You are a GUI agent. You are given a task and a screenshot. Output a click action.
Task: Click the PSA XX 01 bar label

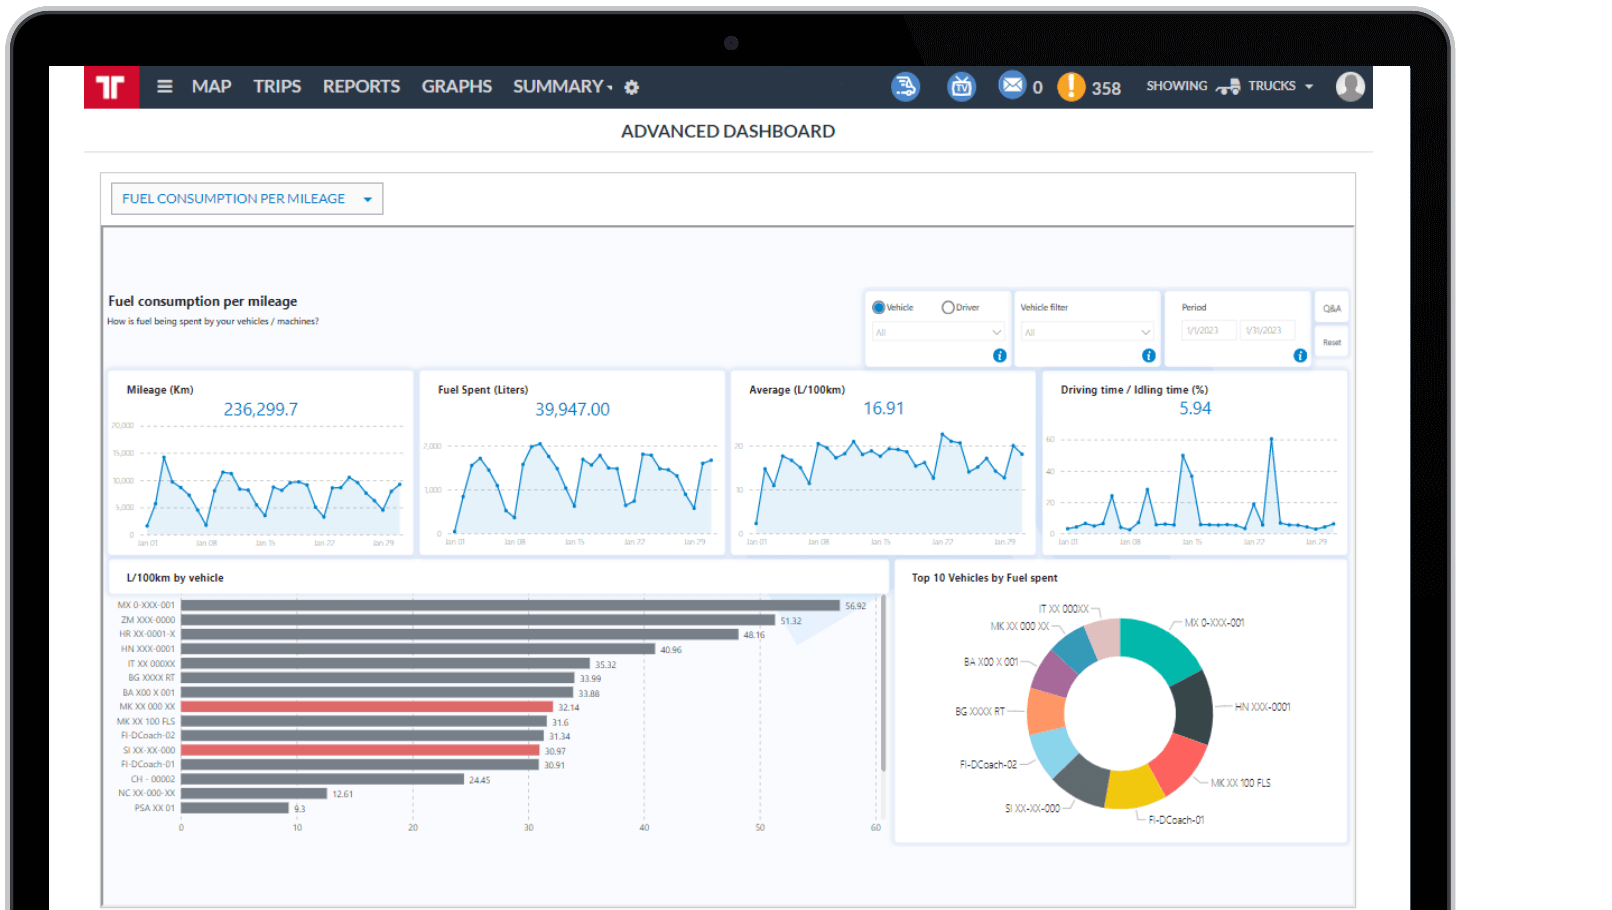(155, 808)
